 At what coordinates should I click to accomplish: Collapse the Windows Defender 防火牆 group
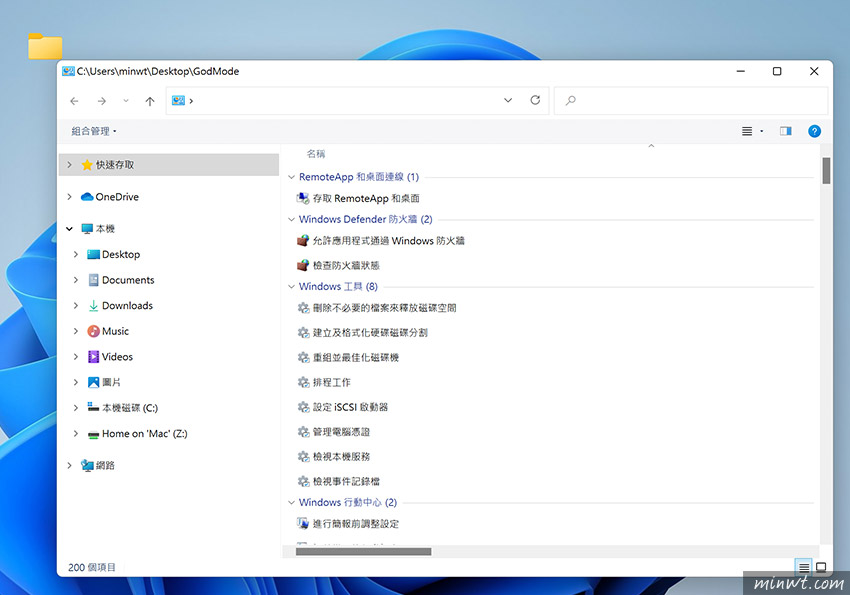[292, 219]
